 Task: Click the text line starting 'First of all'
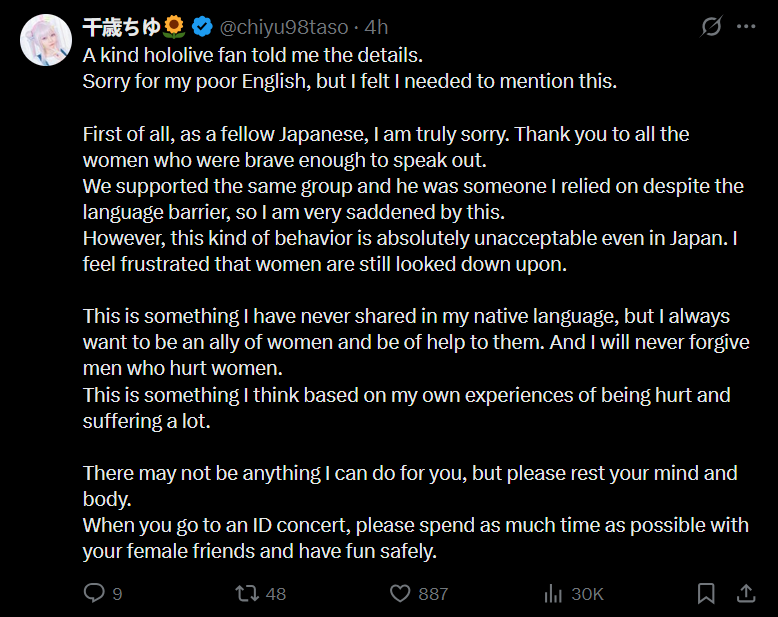[385, 134]
